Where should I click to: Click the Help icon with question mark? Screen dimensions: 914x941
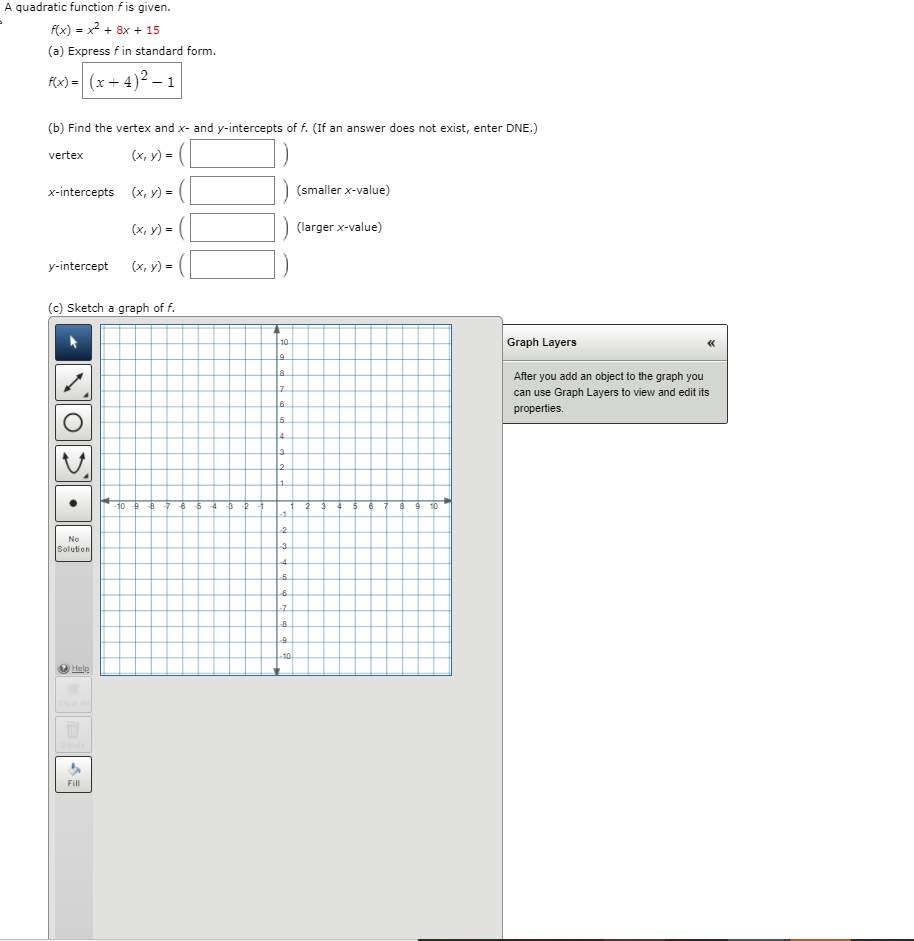tap(66, 667)
